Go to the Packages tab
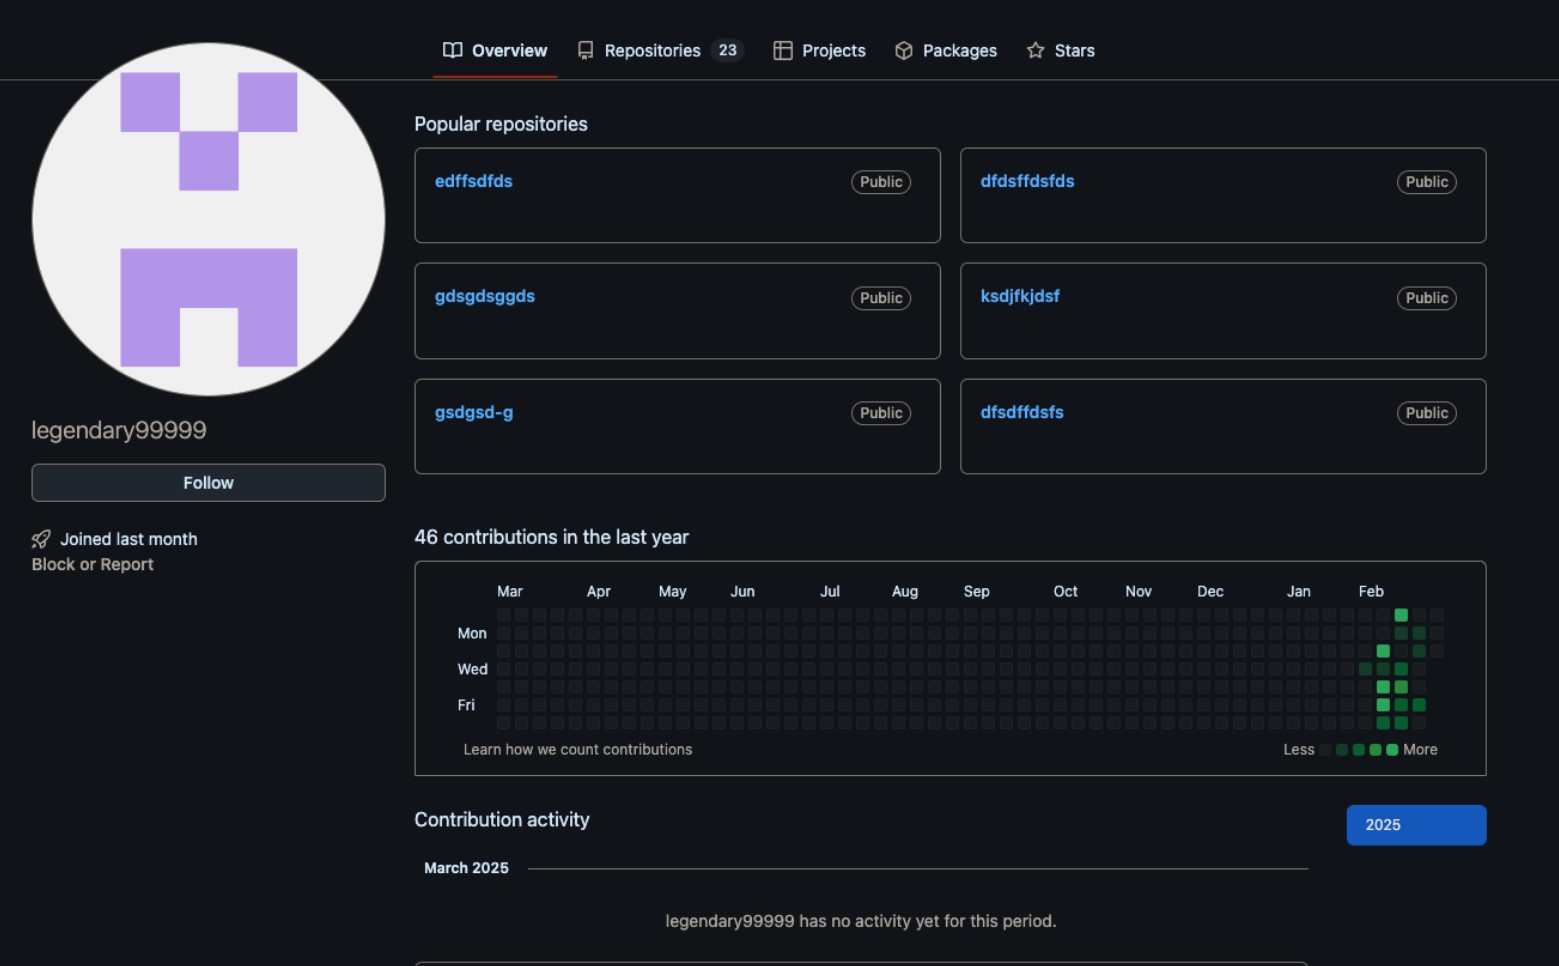Screen dimensions: 1559x966 coord(945,50)
